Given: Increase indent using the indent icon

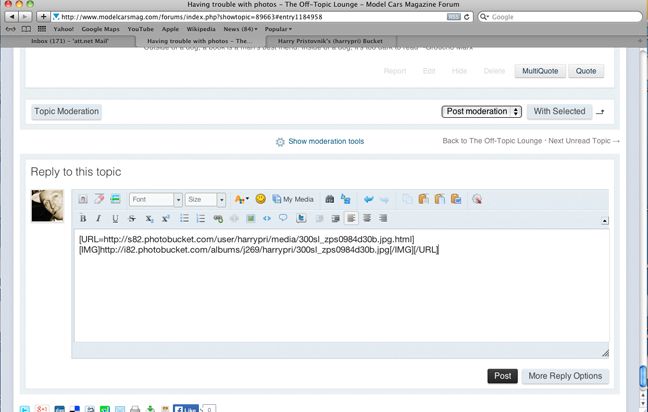Looking at the screenshot, I should point(335,219).
